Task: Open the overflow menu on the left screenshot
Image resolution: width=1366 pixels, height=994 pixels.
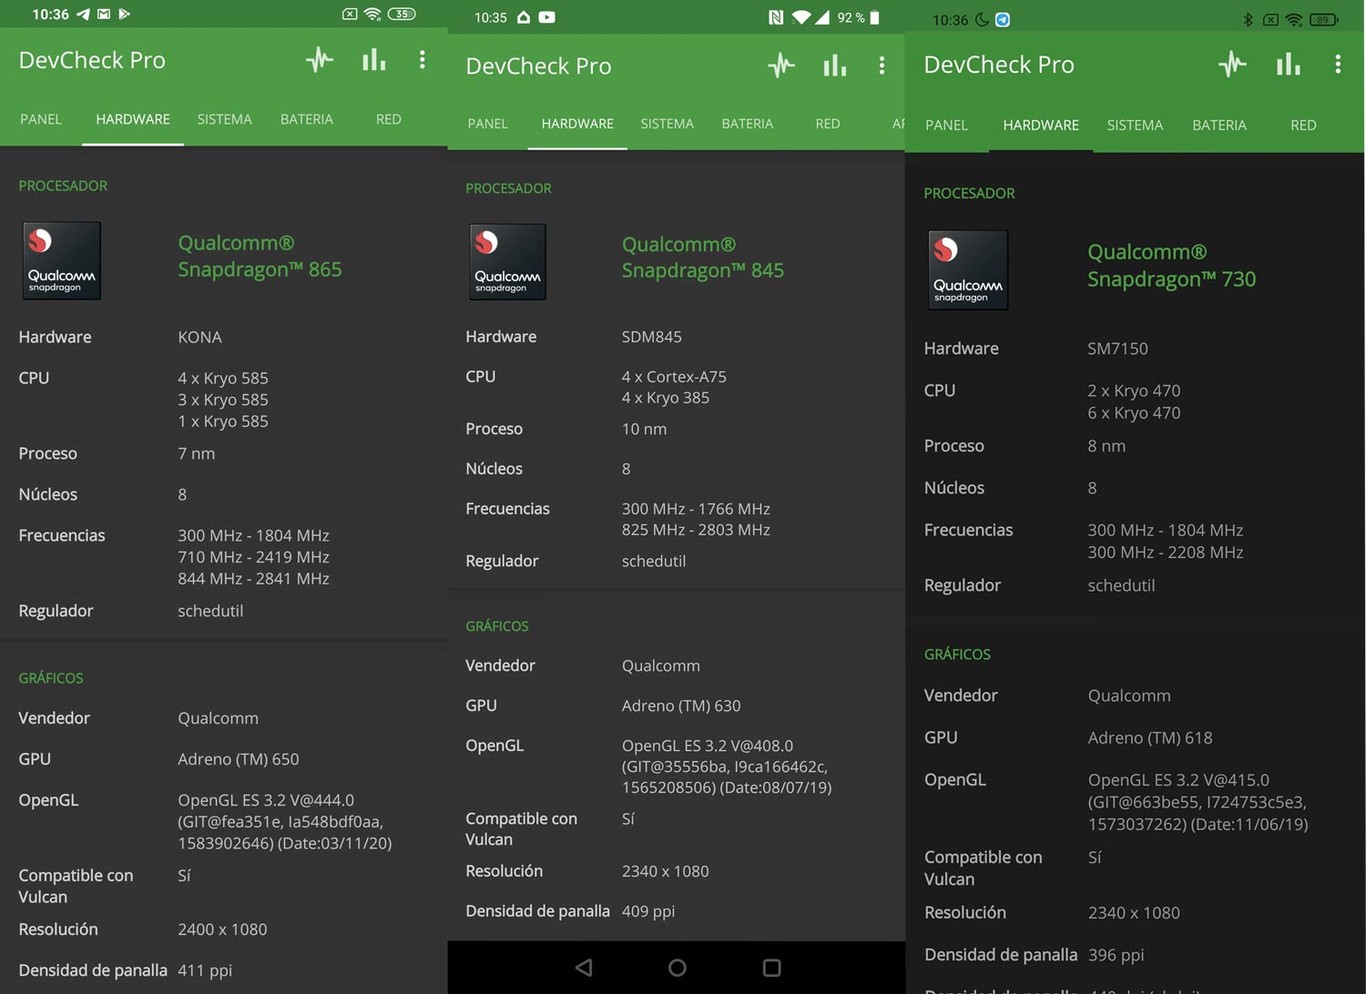Action: pyautogui.click(x=422, y=60)
